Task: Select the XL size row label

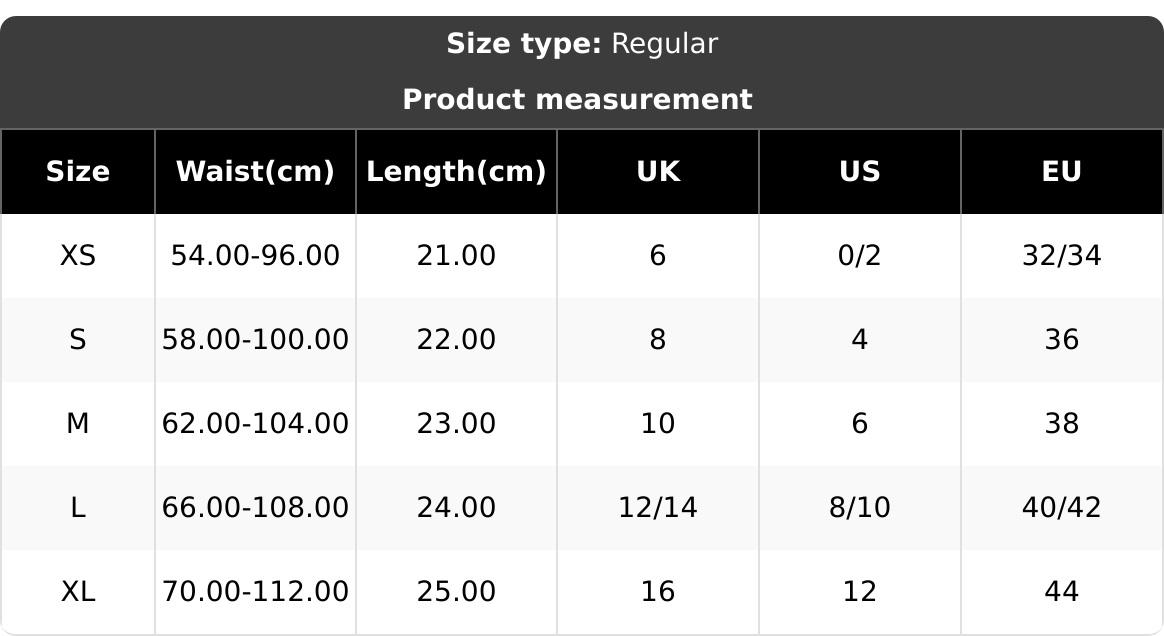Action: [x=78, y=592]
